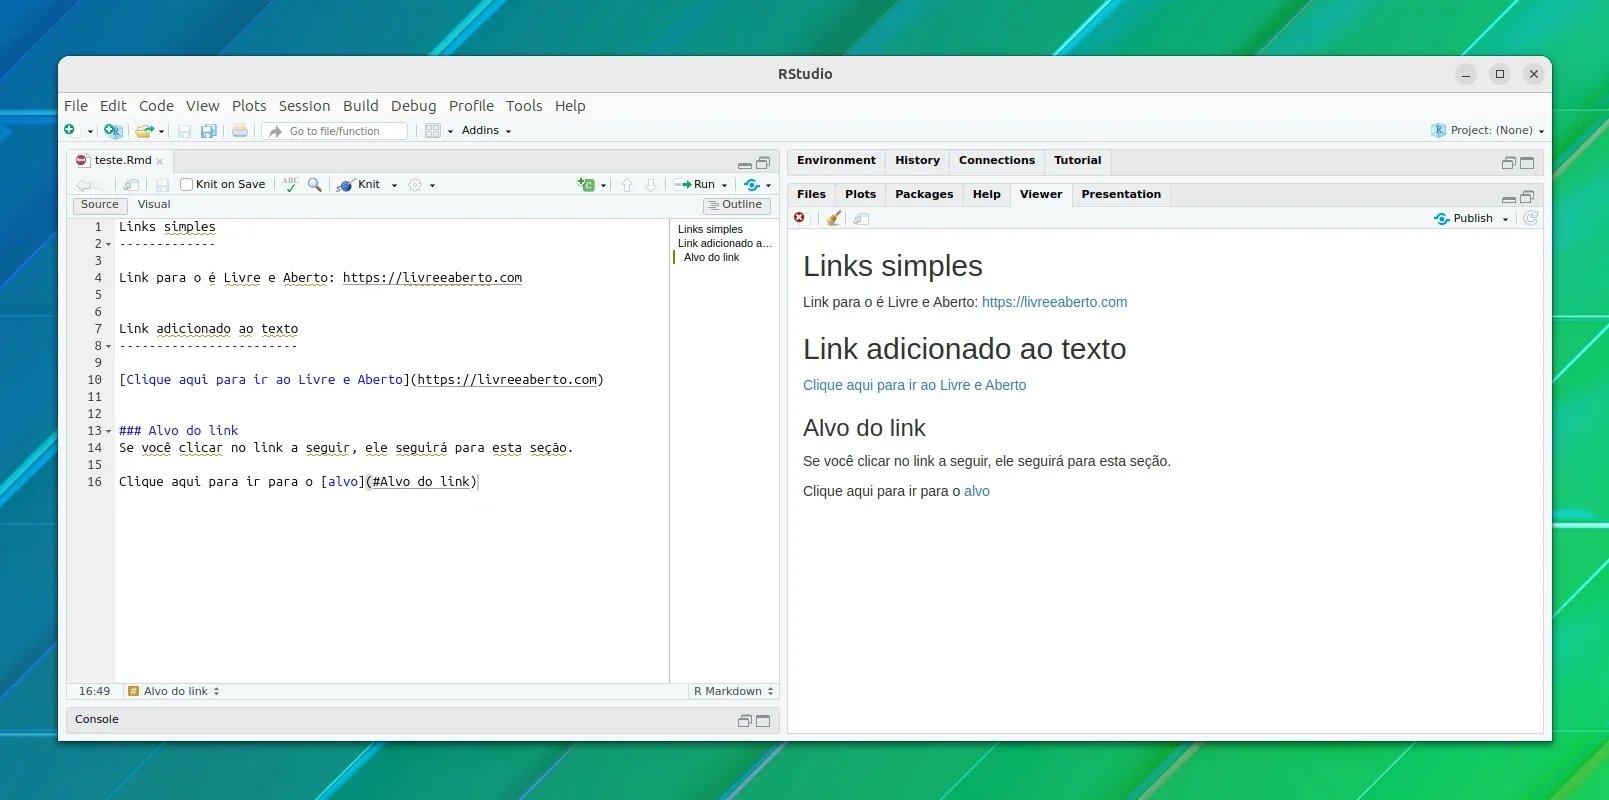Switch editor to Source mode
The height and width of the screenshot is (800, 1609).
(100, 205)
